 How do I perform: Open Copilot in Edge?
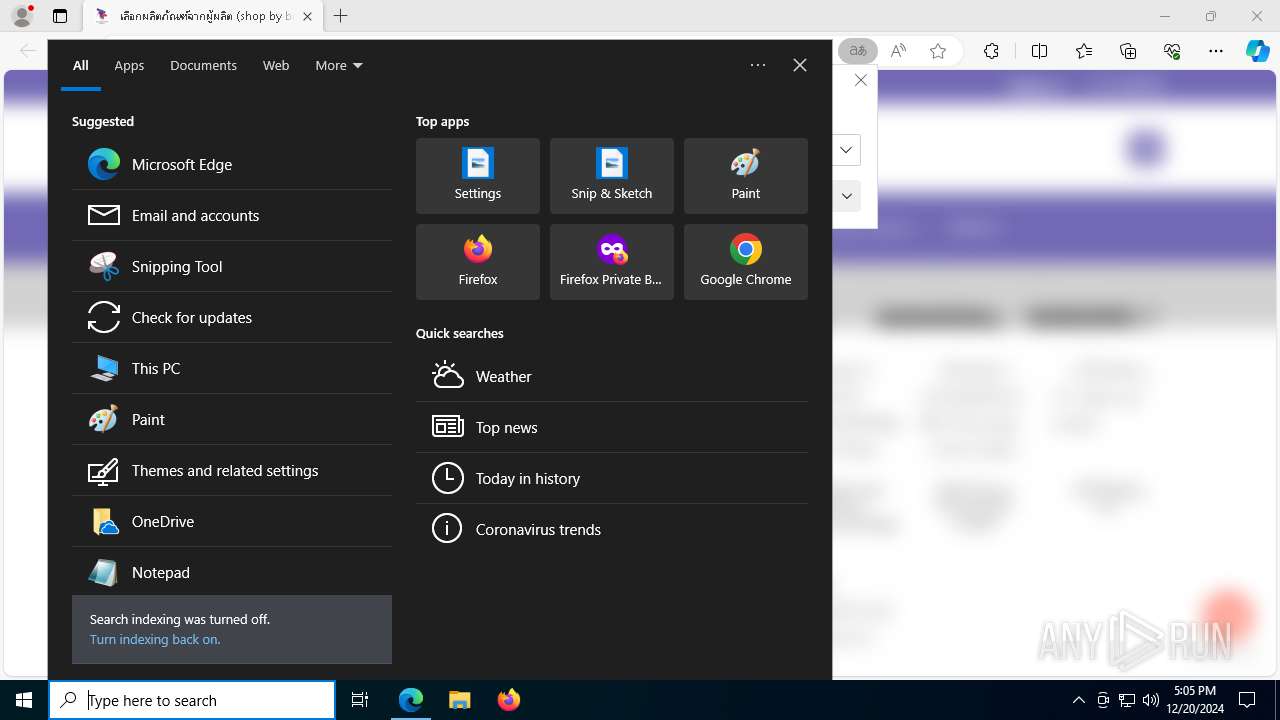[1258, 51]
